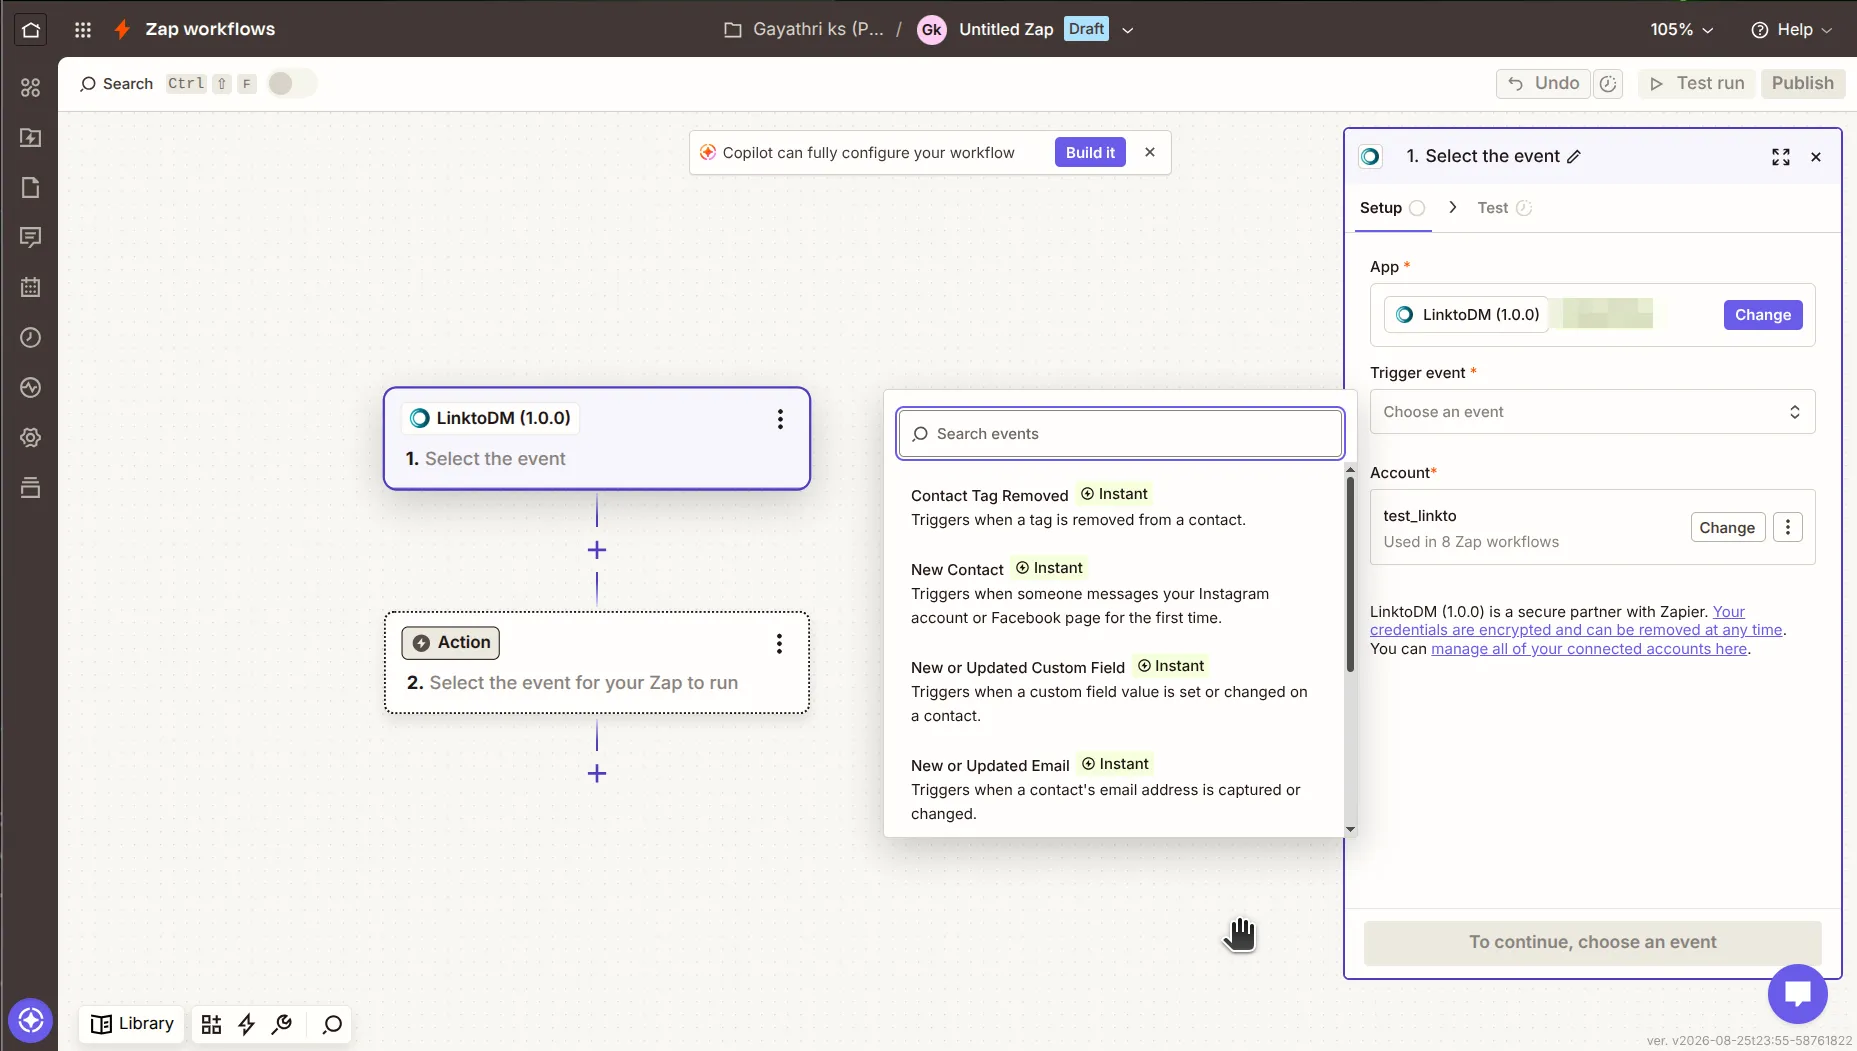Screen dimensions: 1857x1051
Task: Click the events list scrollbar thumb
Action: pos(1350,574)
